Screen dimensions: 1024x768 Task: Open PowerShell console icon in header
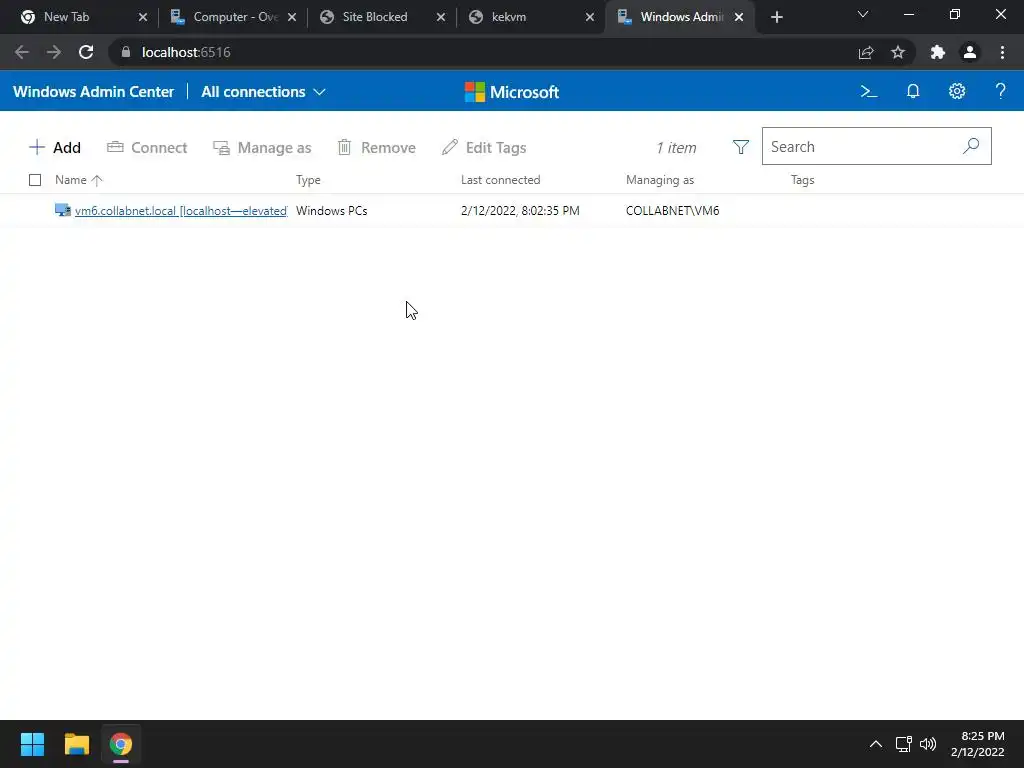point(869,91)
